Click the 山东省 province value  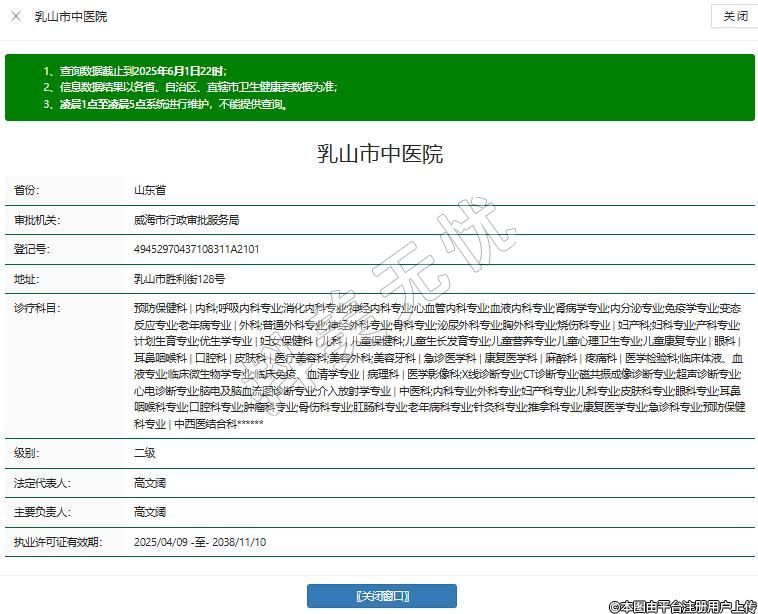tap(150, 190)
